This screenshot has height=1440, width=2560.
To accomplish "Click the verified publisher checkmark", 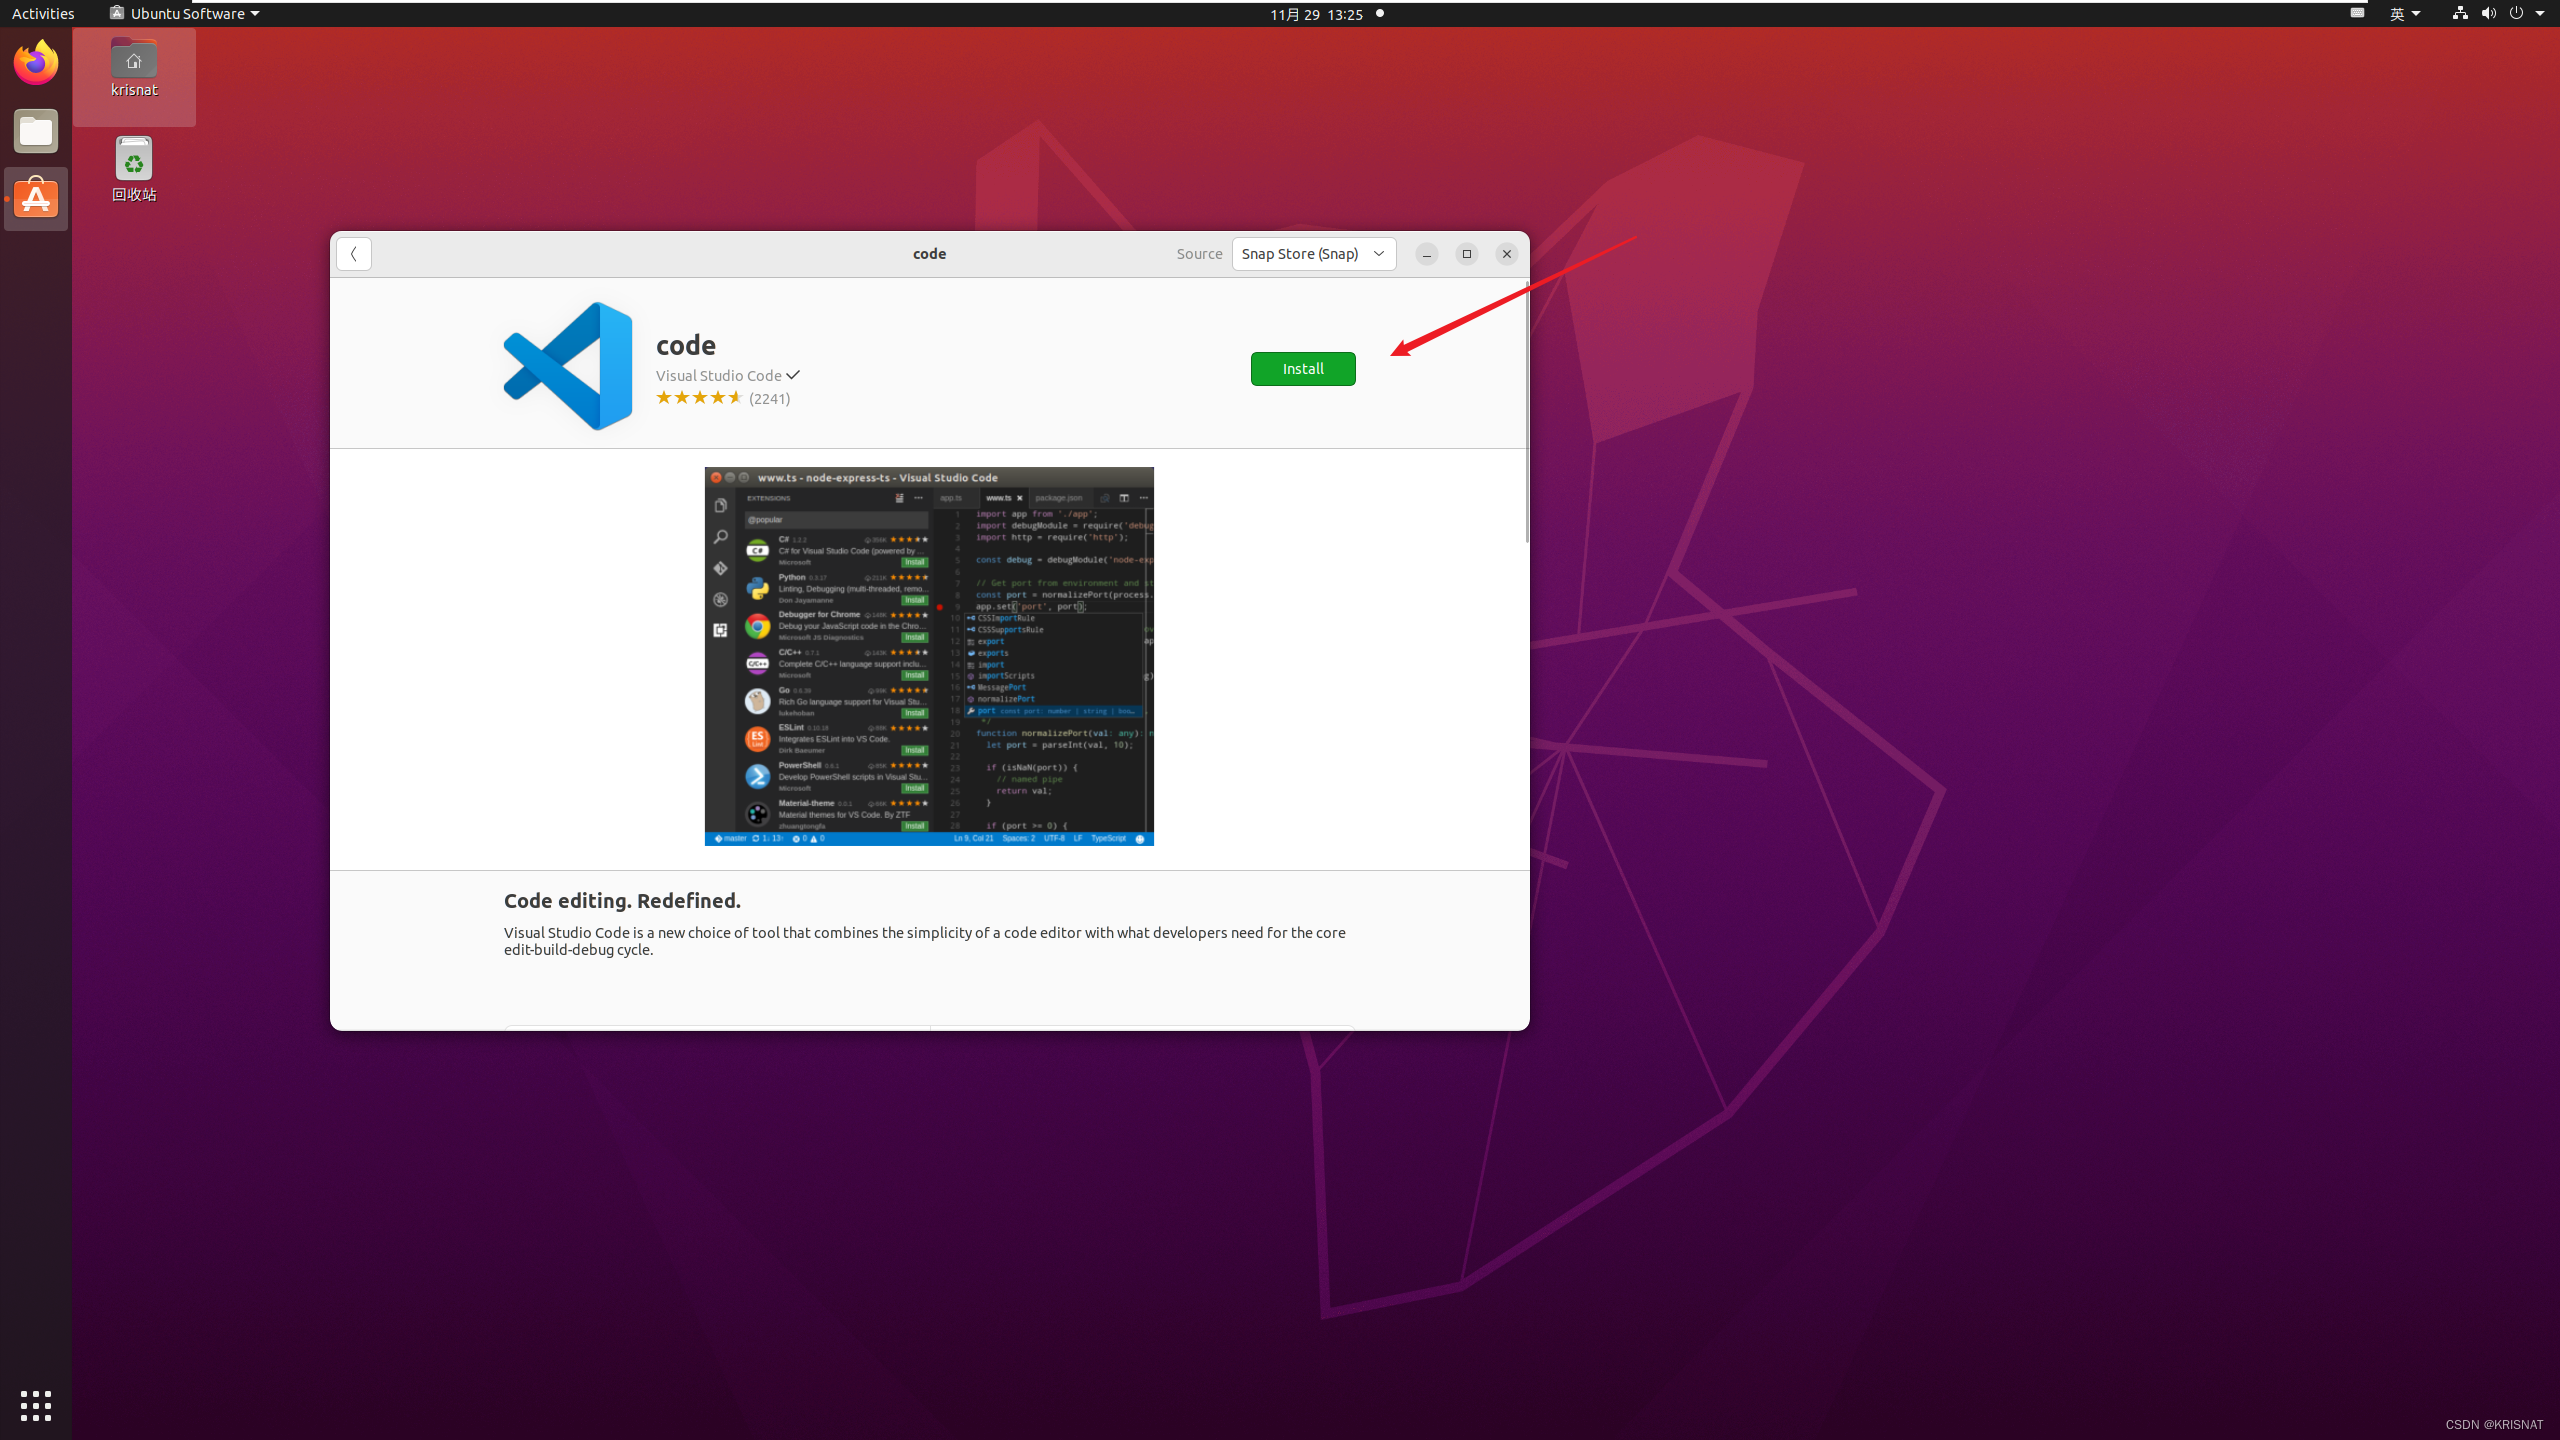I will [793, 375].
